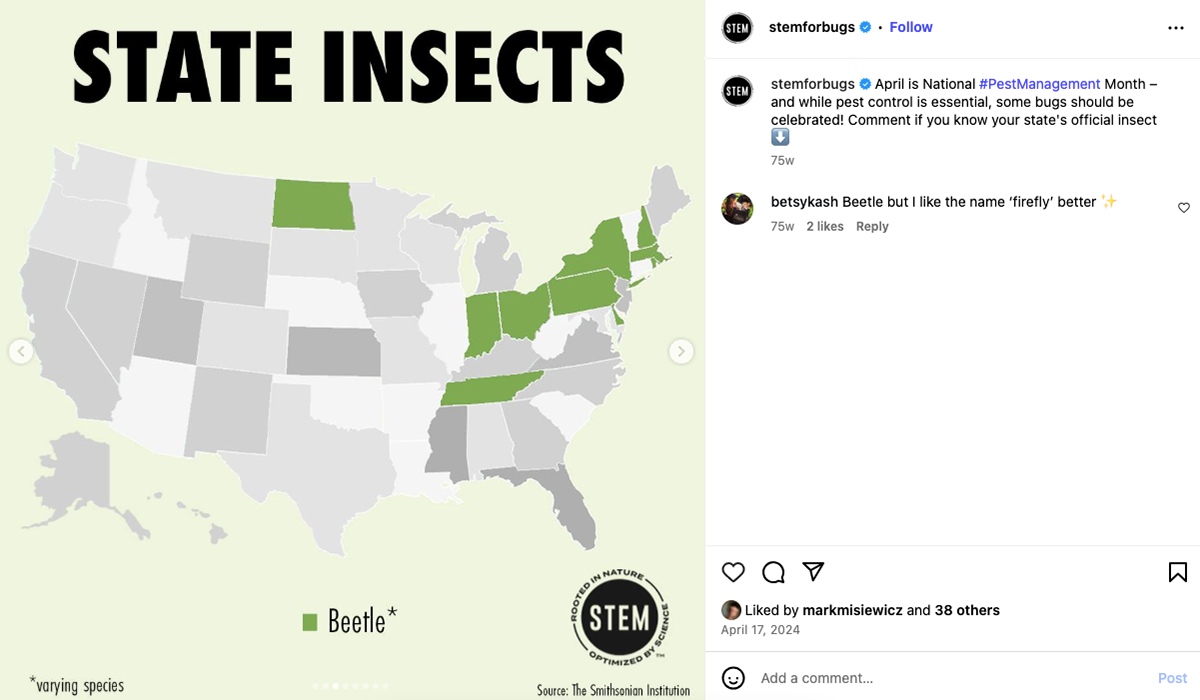Follow the stemforbugs account
The height and width of the screenshot is (700, 1200).
point(911,27)
